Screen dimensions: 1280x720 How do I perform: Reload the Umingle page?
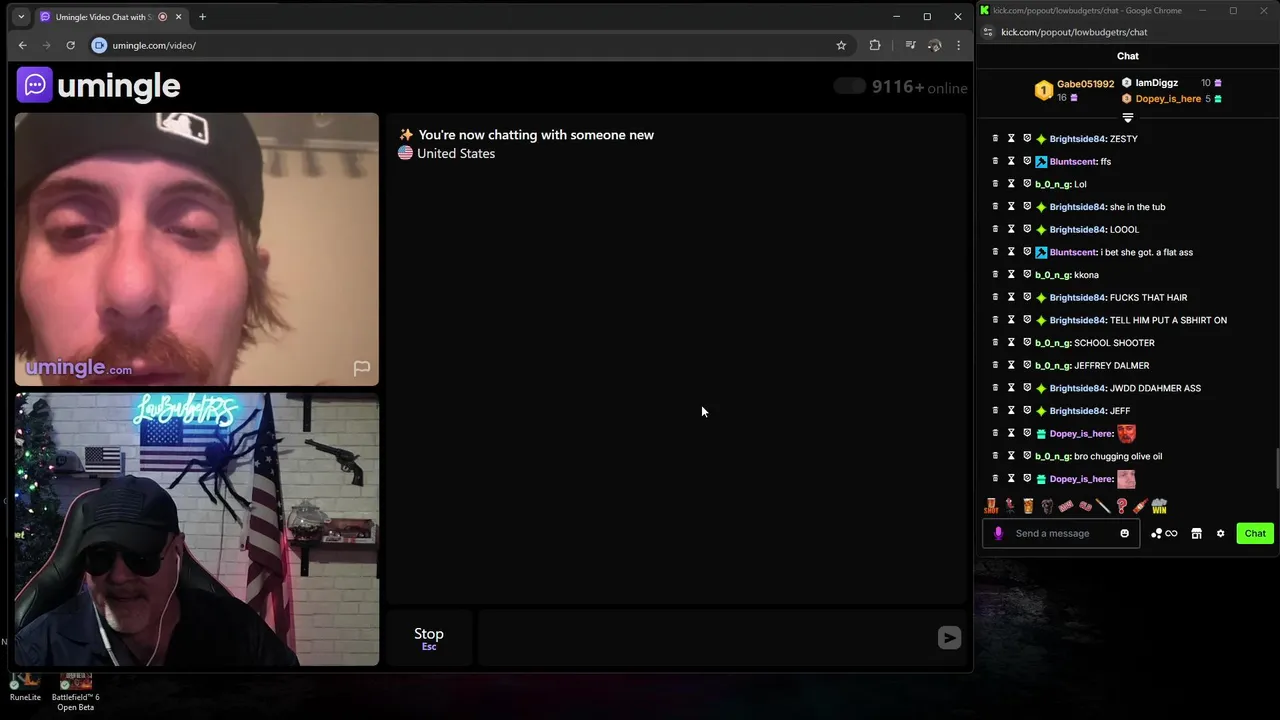pyautogui.click(x=70, y=45)
